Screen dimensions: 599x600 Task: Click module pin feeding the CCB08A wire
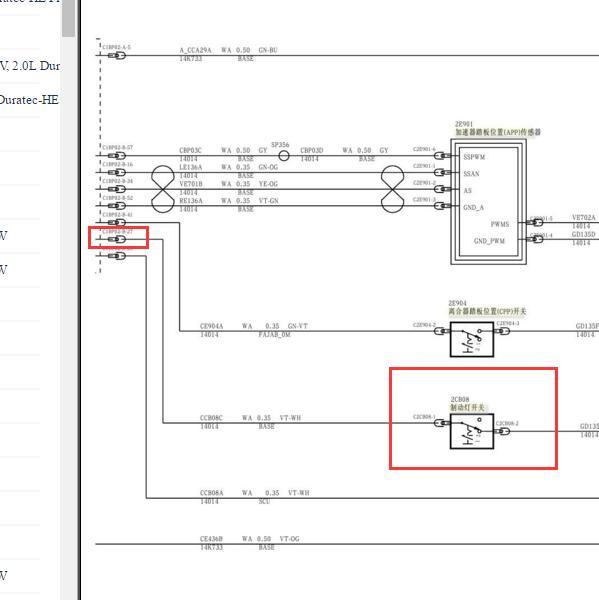(117, 256)
